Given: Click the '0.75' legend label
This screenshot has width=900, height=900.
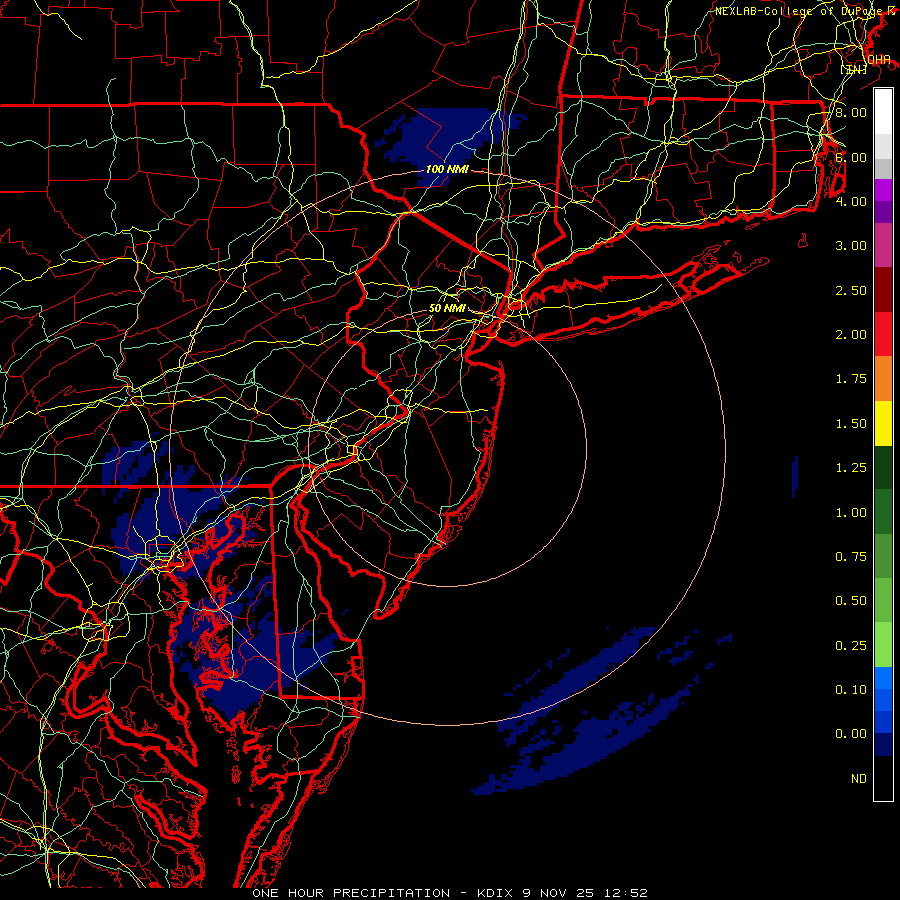Looking at the screenshot, I should pyautogui.click(x=850, y=556).
